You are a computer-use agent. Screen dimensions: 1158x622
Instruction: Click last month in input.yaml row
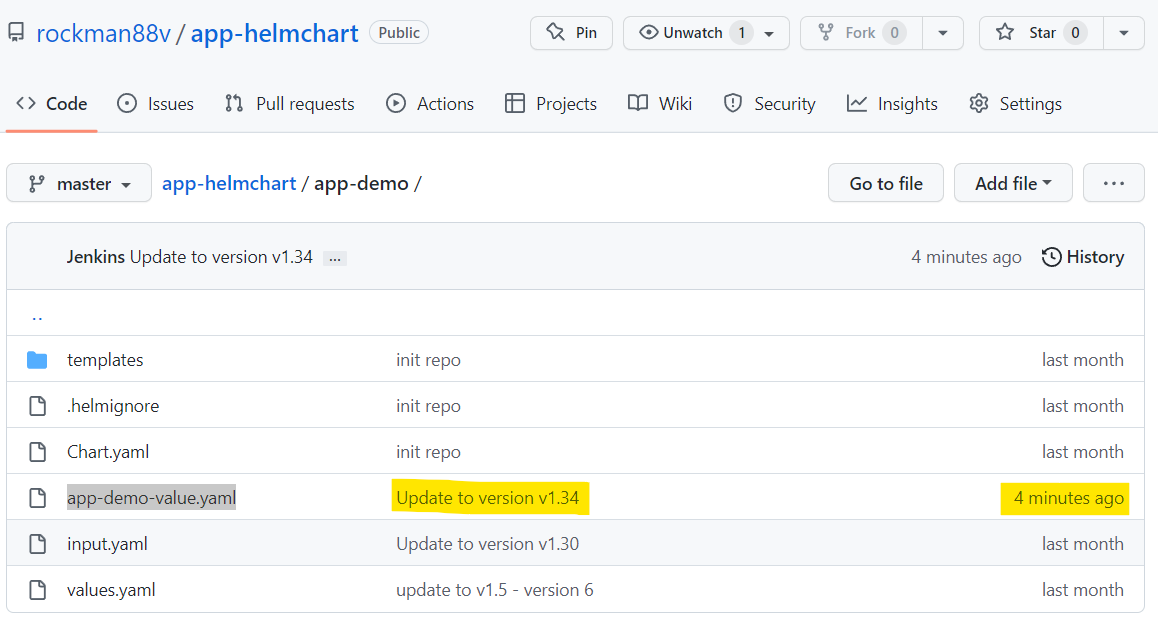click(1083, 544)
